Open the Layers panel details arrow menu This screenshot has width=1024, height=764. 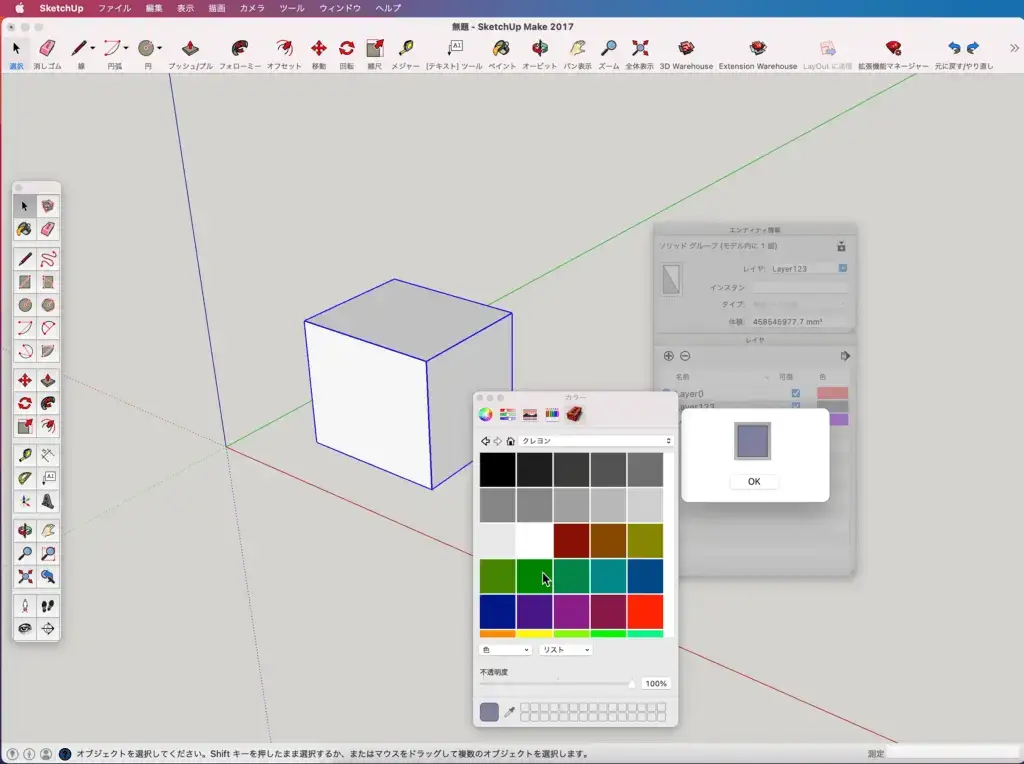(x=845, y=356)
